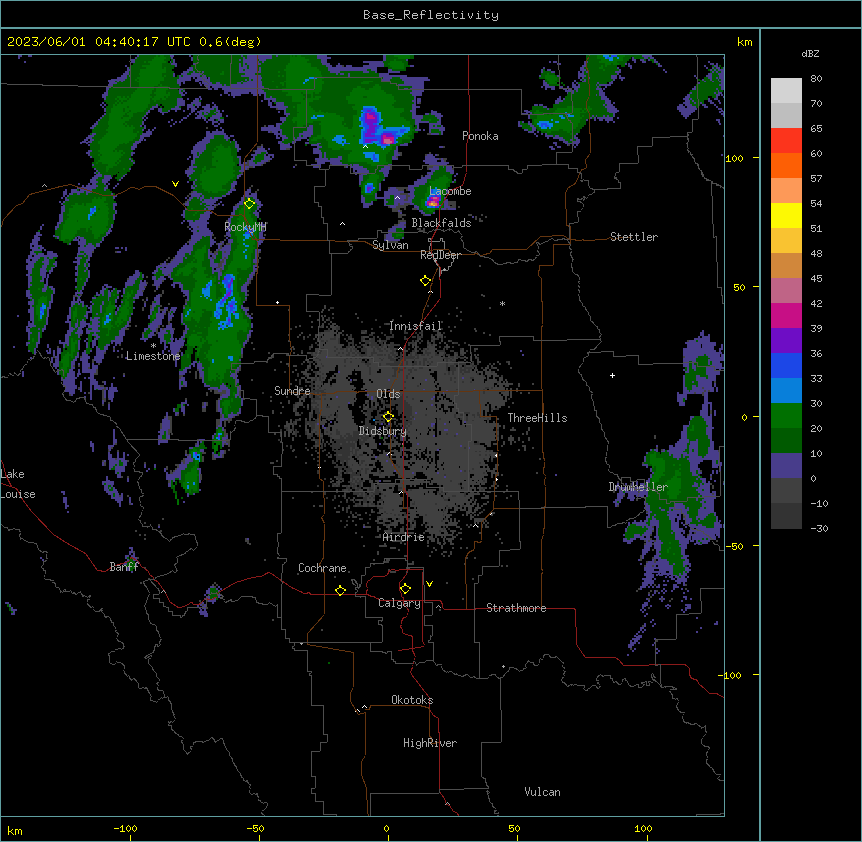Click the Blackfalds city label
Screen dimensions: 862x842
click(441, 223)
